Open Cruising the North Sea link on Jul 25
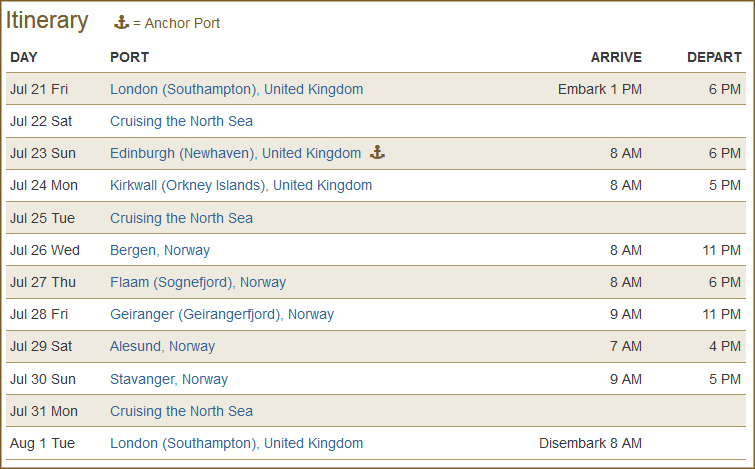Image resolution: width=755 pixels, height=469 pixels. tap(182, 218)
